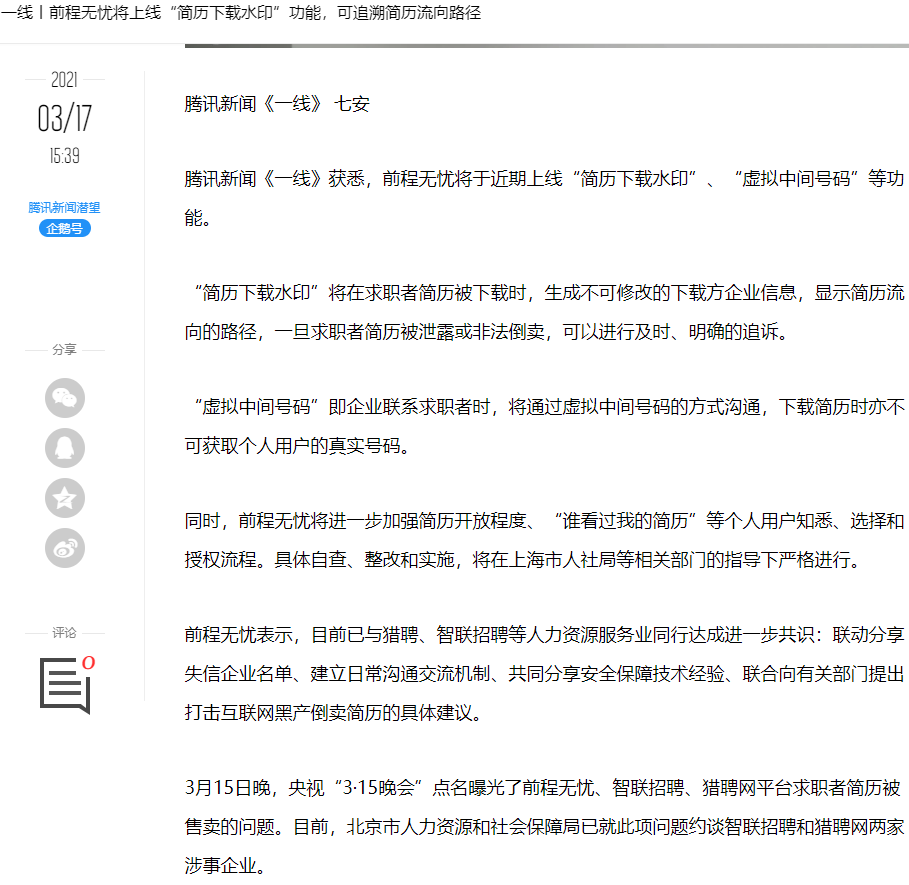Click paragraph starting 同时，前程无忧将进一步

click(544, 540)
